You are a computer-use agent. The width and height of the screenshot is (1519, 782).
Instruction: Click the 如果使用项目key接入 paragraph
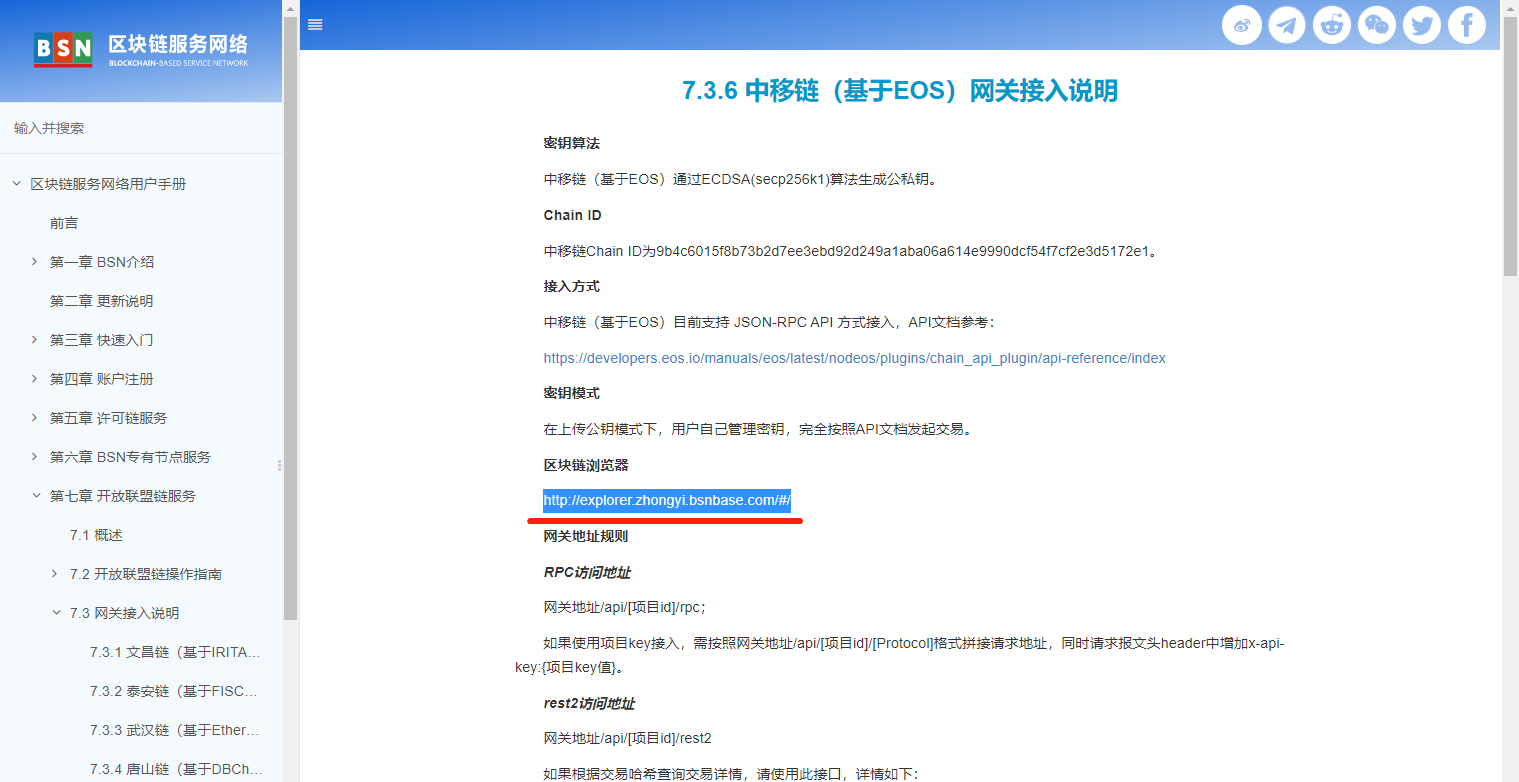(900, 655)
